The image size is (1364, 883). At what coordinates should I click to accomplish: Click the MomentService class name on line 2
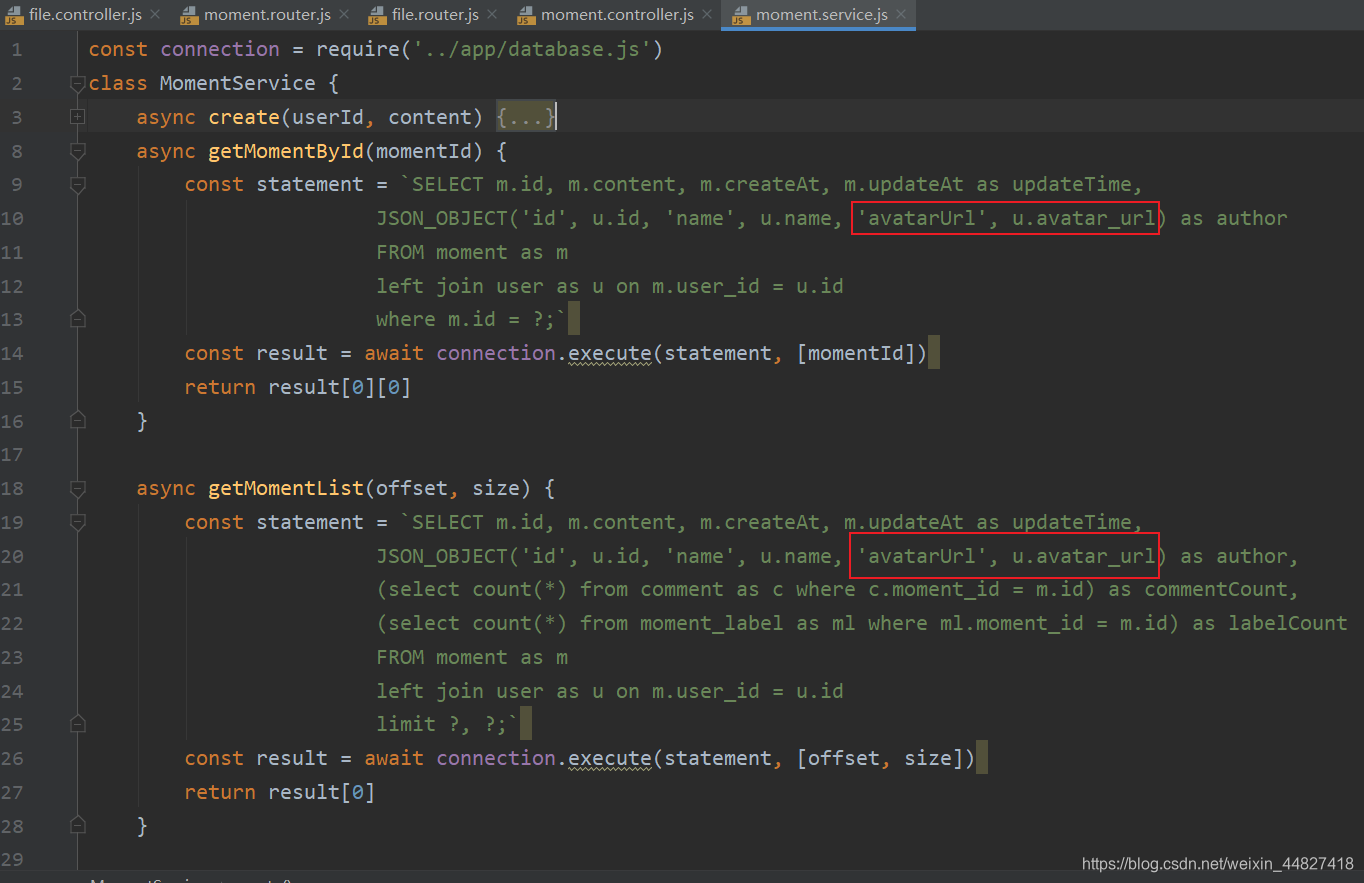[238, 83]
